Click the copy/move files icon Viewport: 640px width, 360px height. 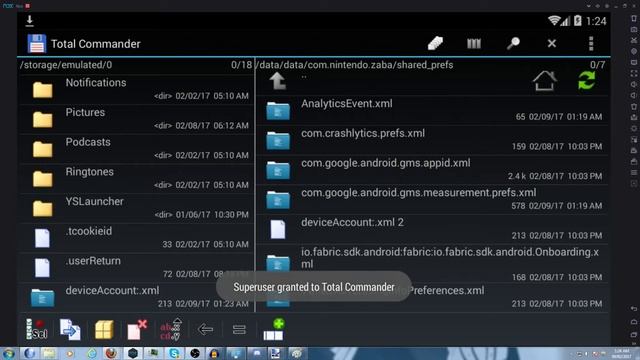70,329
